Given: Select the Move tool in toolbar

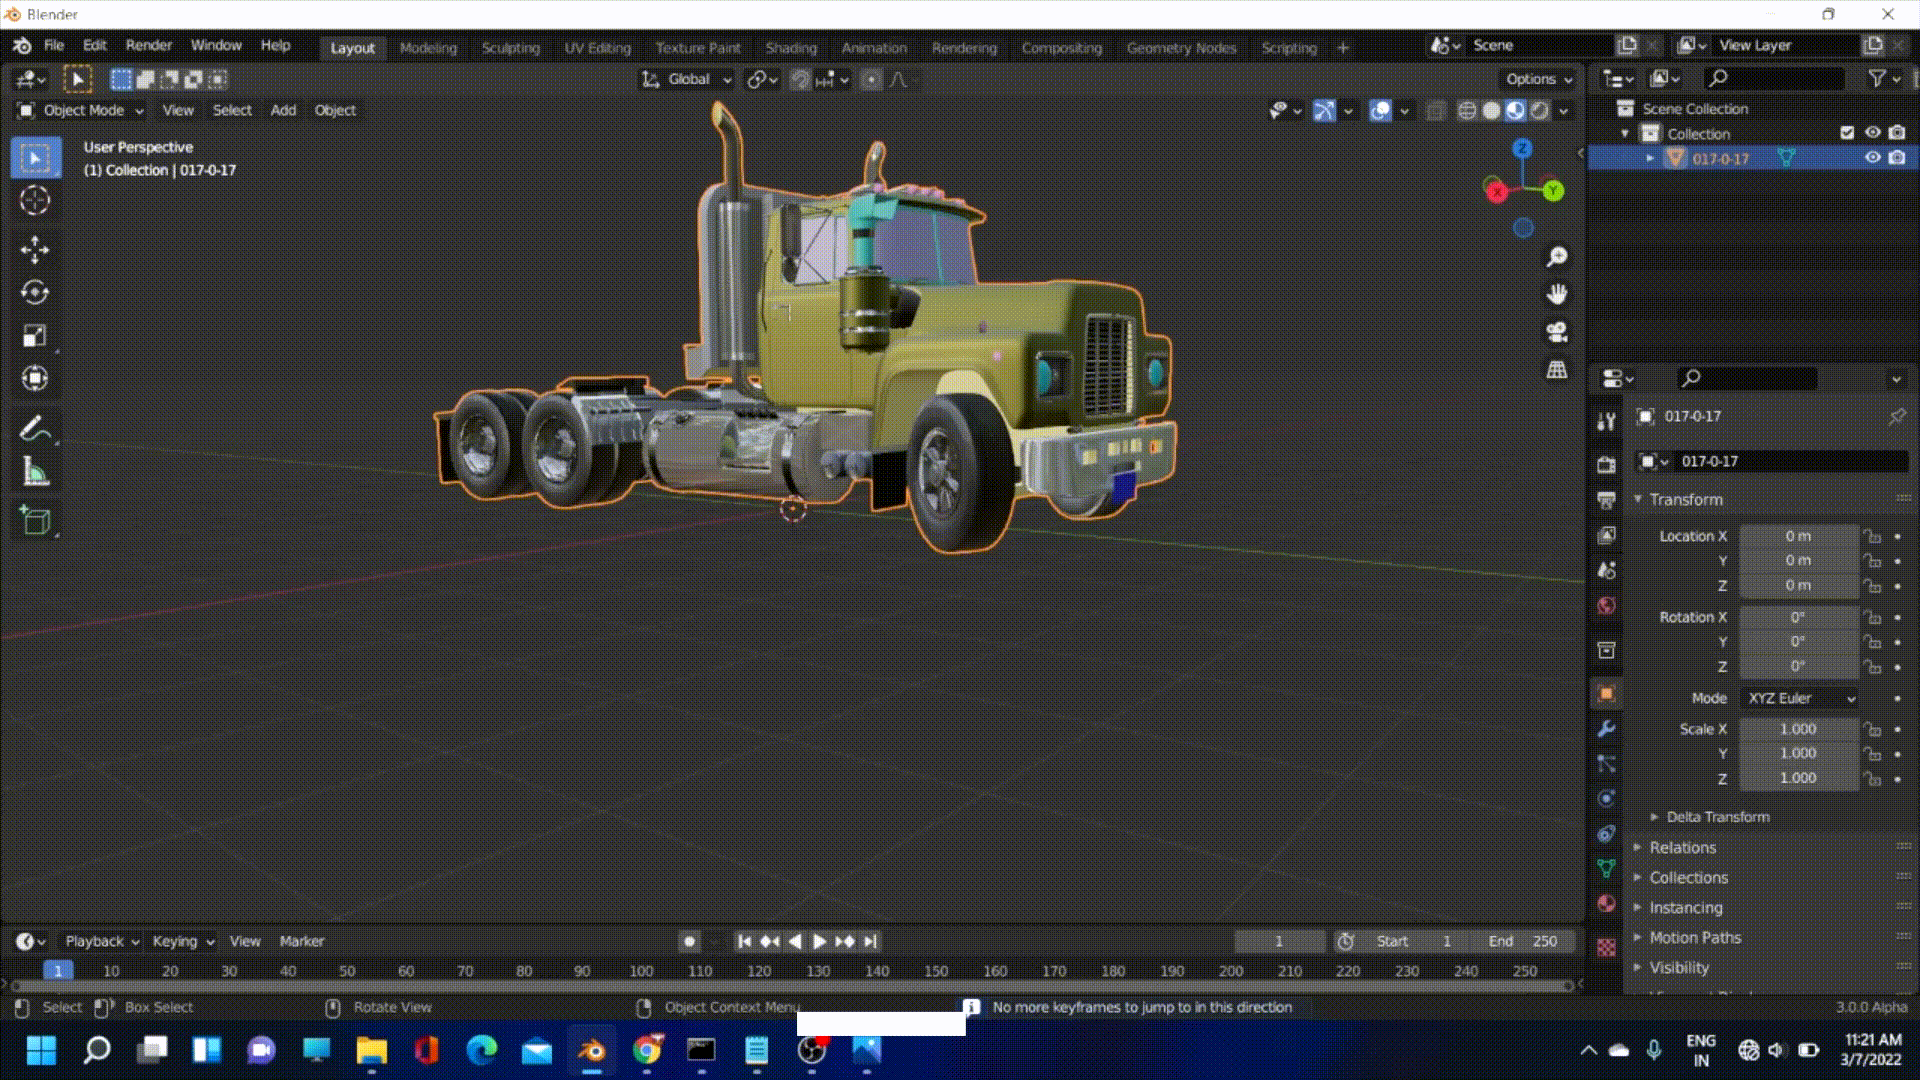Looking at the screenshot, I should (x=35, y=249).
